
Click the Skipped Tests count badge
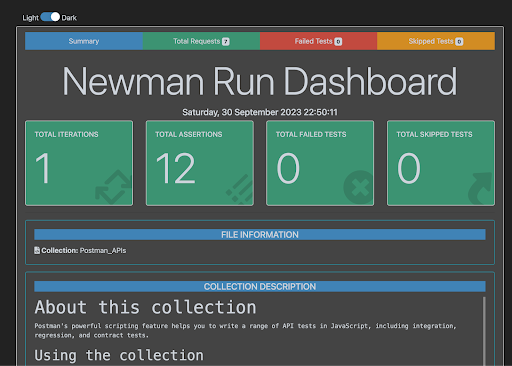[459, 42]
